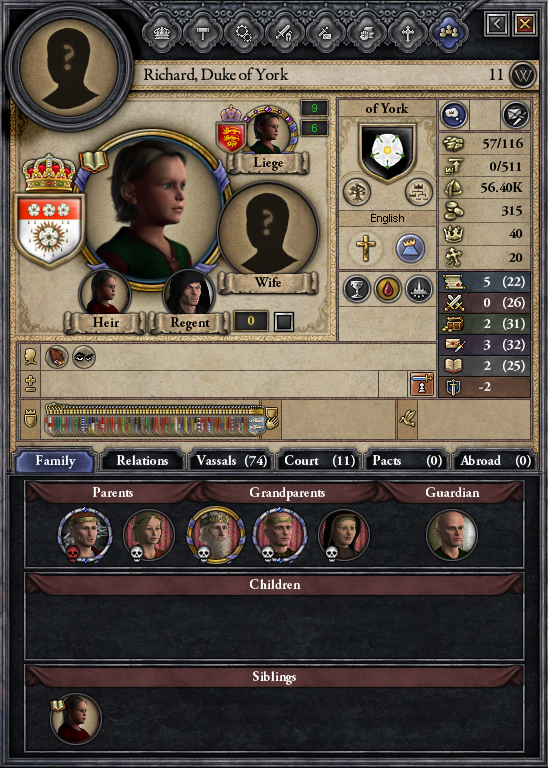The image size is (548, 768).
Task: Open the Military sword icon
Action: click(284, 33)
